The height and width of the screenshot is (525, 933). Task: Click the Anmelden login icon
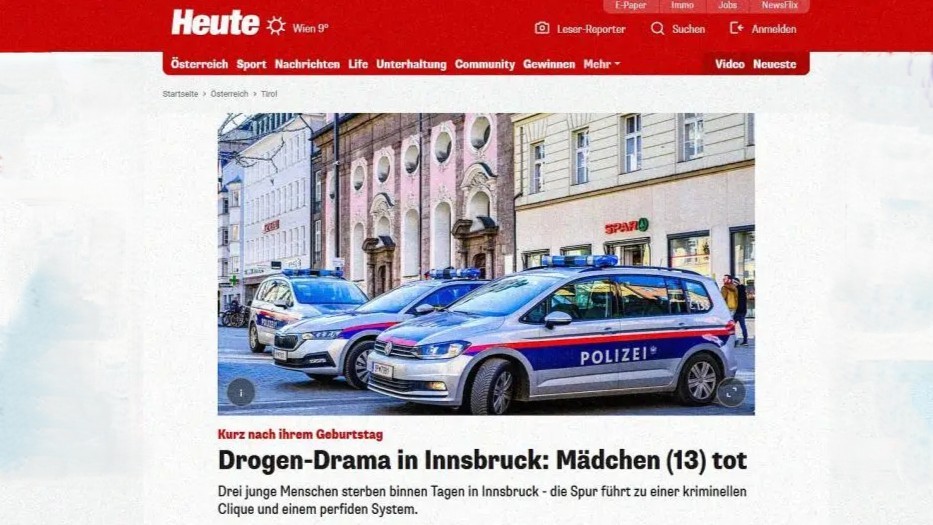tap(737, 28)
